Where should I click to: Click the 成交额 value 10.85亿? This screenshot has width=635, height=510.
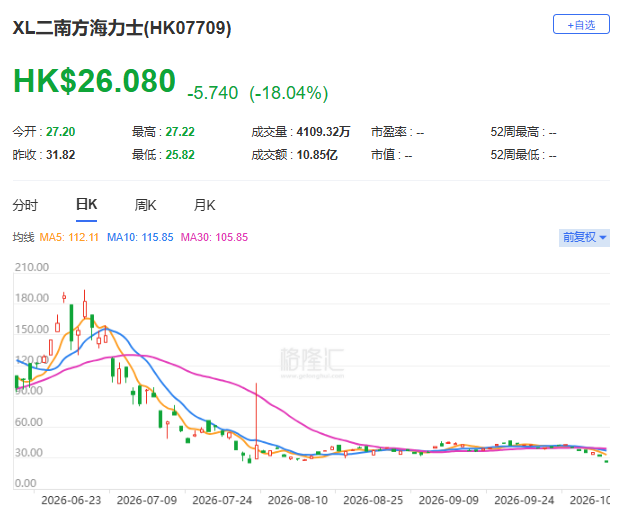pyautogui.click(x=317, y=155)
